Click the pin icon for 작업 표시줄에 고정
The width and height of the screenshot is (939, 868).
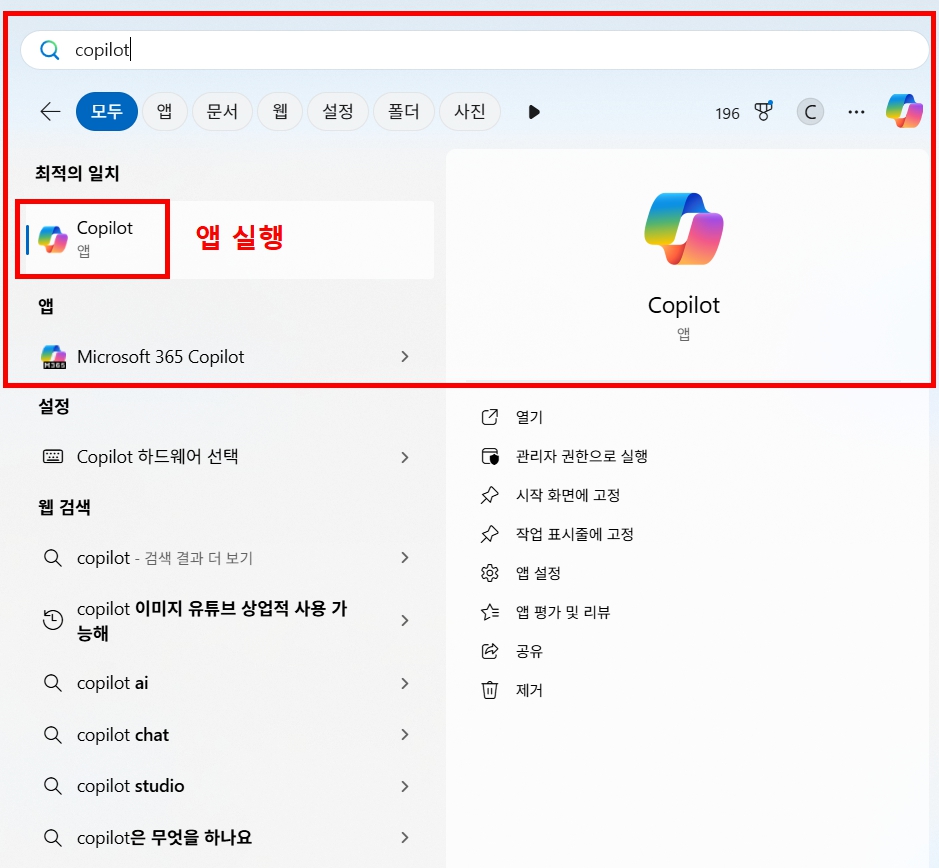490,534
